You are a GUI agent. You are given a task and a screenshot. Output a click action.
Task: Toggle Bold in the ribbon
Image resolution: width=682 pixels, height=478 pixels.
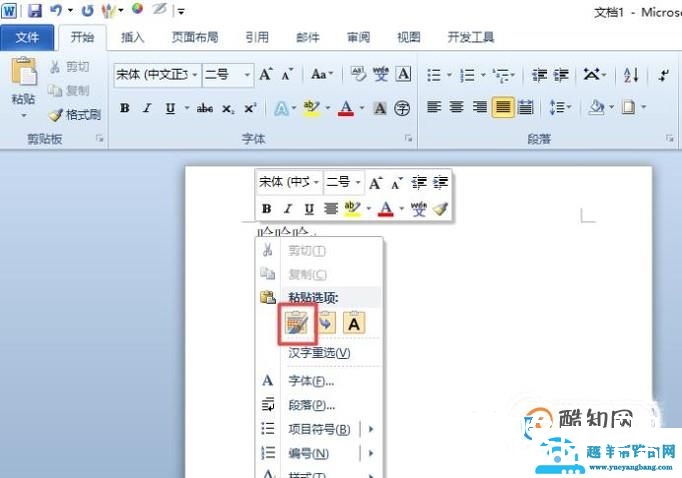(x=125, y=108)
